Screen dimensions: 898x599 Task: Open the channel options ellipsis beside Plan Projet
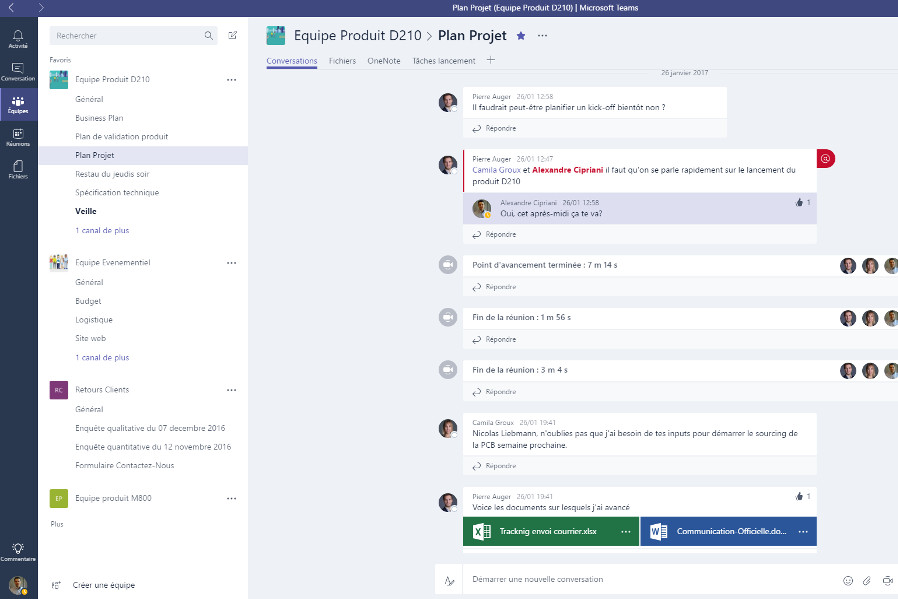pyautogui.click(x=542, y=36)
